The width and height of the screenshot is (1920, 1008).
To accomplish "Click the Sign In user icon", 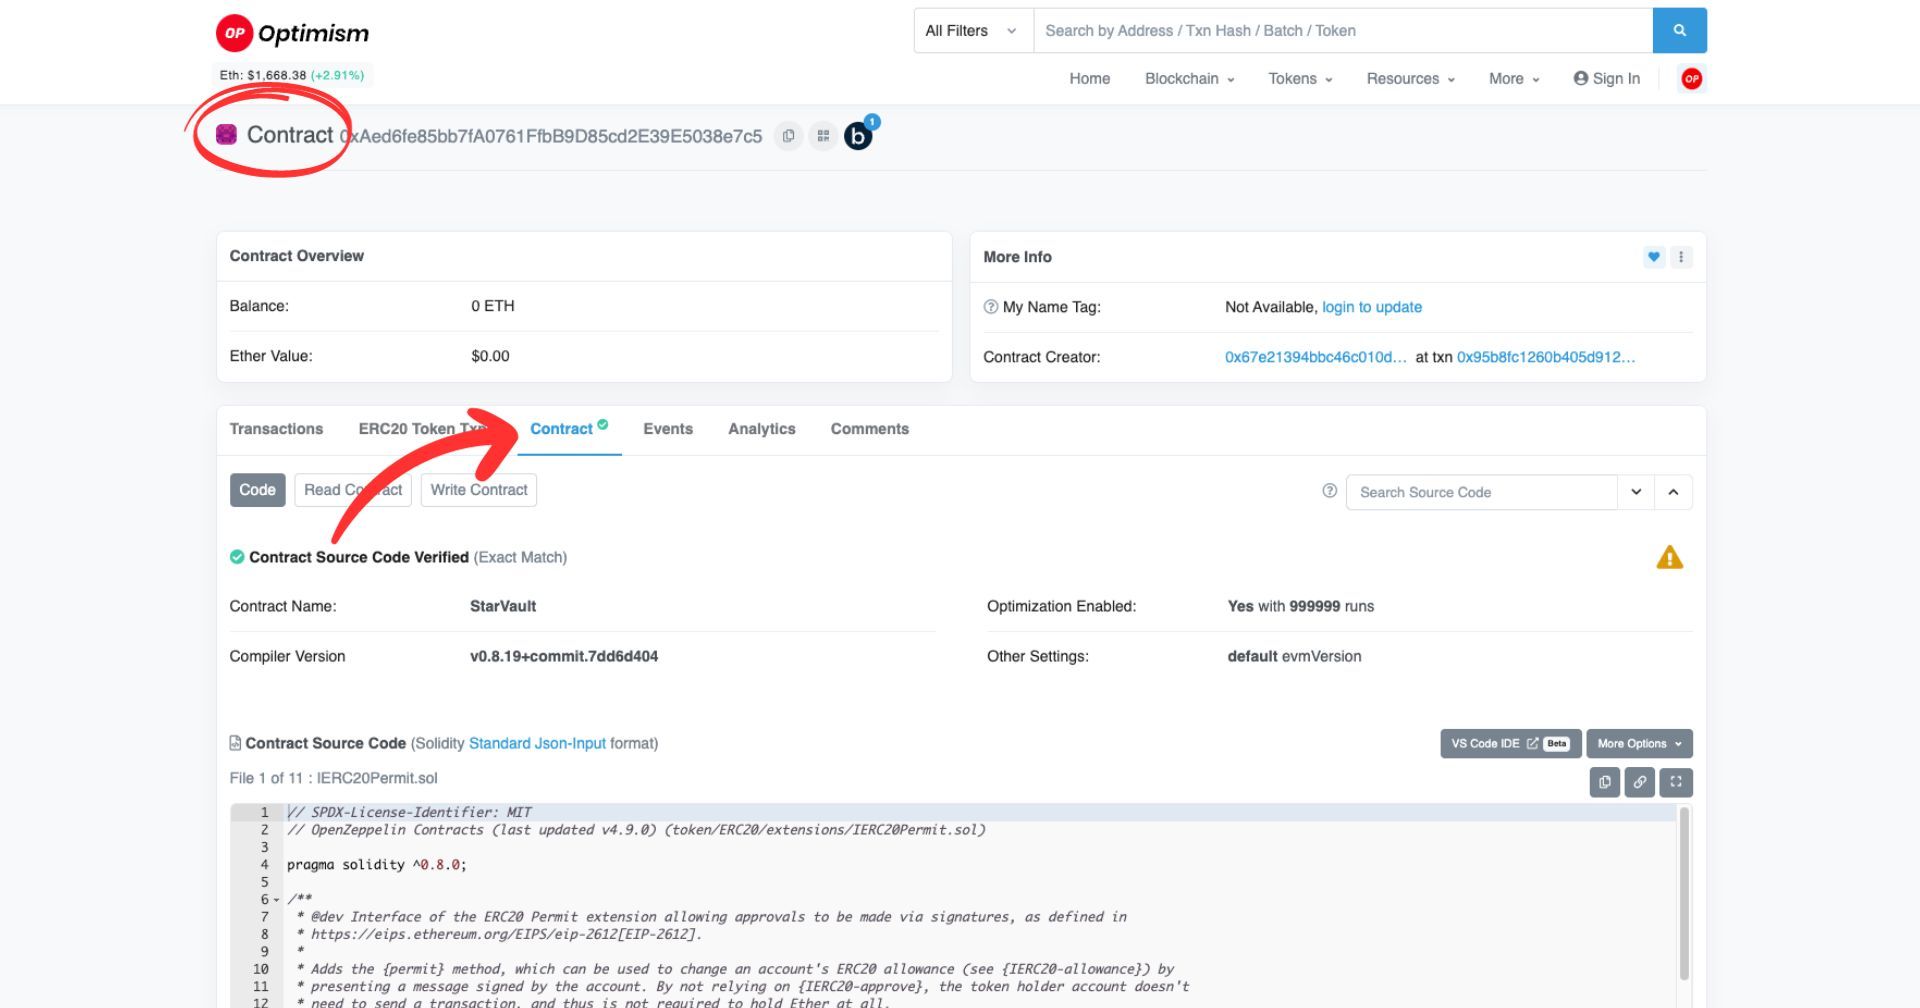I will tap(1580, 78).
